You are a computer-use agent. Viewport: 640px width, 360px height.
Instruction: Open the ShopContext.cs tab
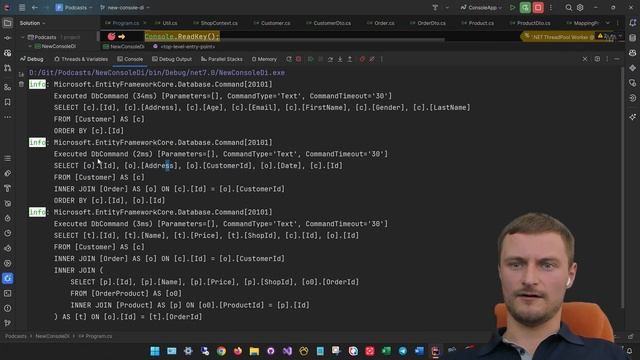point(216,23)
